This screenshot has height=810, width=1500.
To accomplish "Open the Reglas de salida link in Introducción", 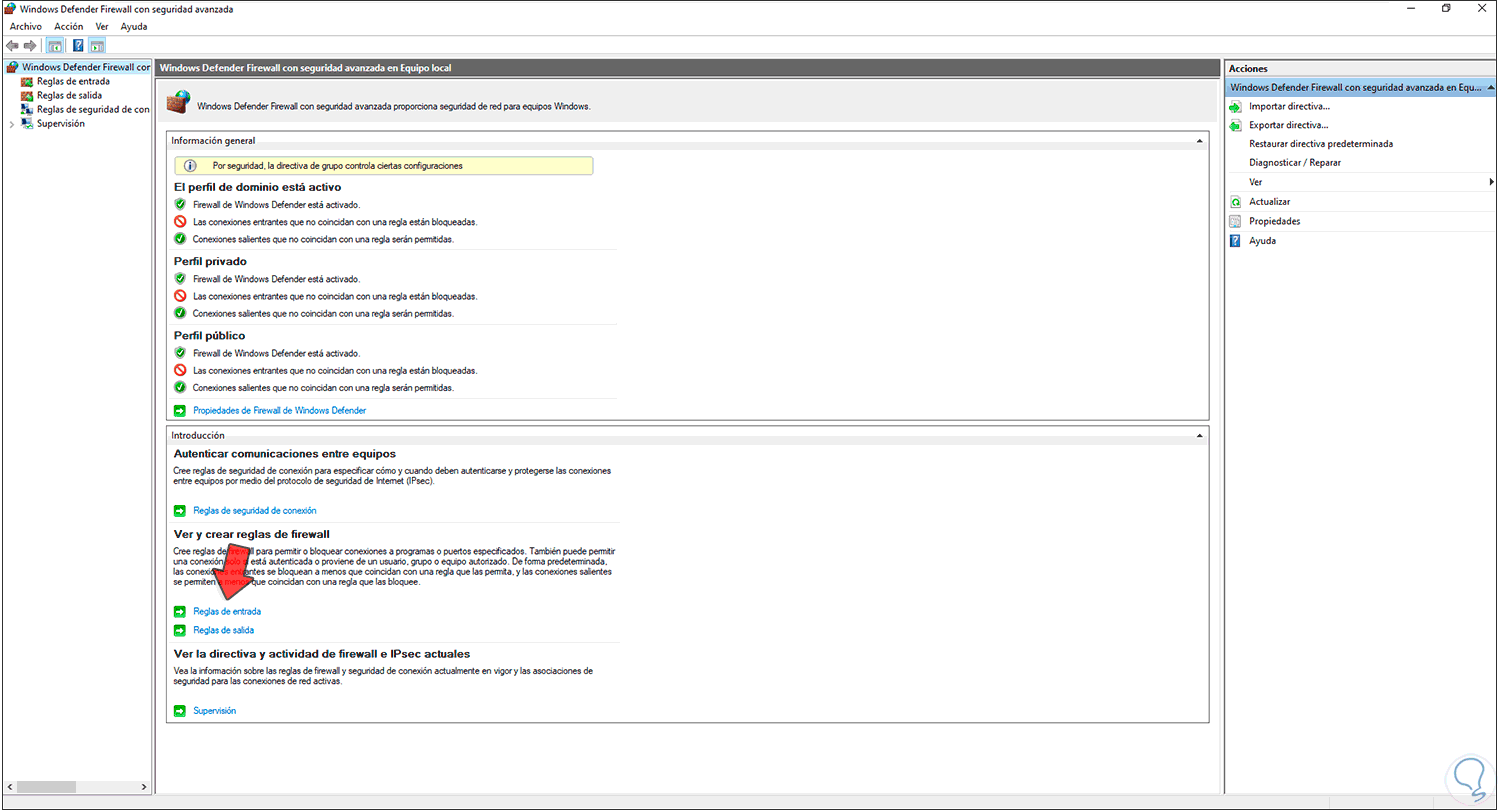I will point(223,631).
